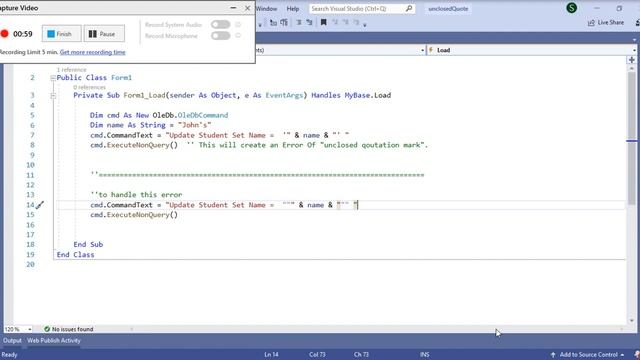Click Add to Source Control
The width and height of the screenshot is (640, 360).
point(589,355)
